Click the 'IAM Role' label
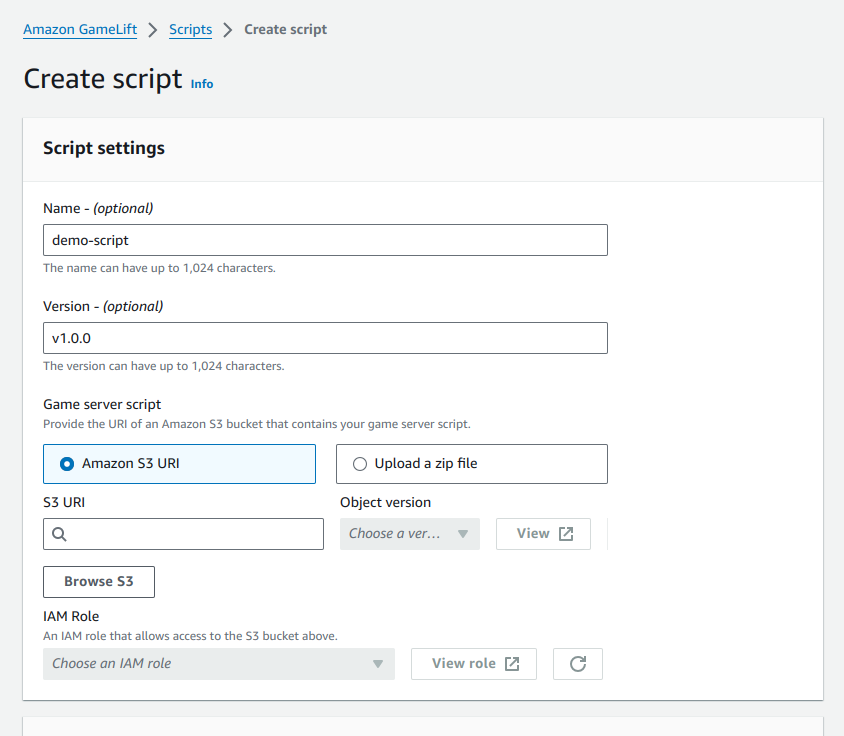Screen dimensions: 844x736 tap(71, 616)
